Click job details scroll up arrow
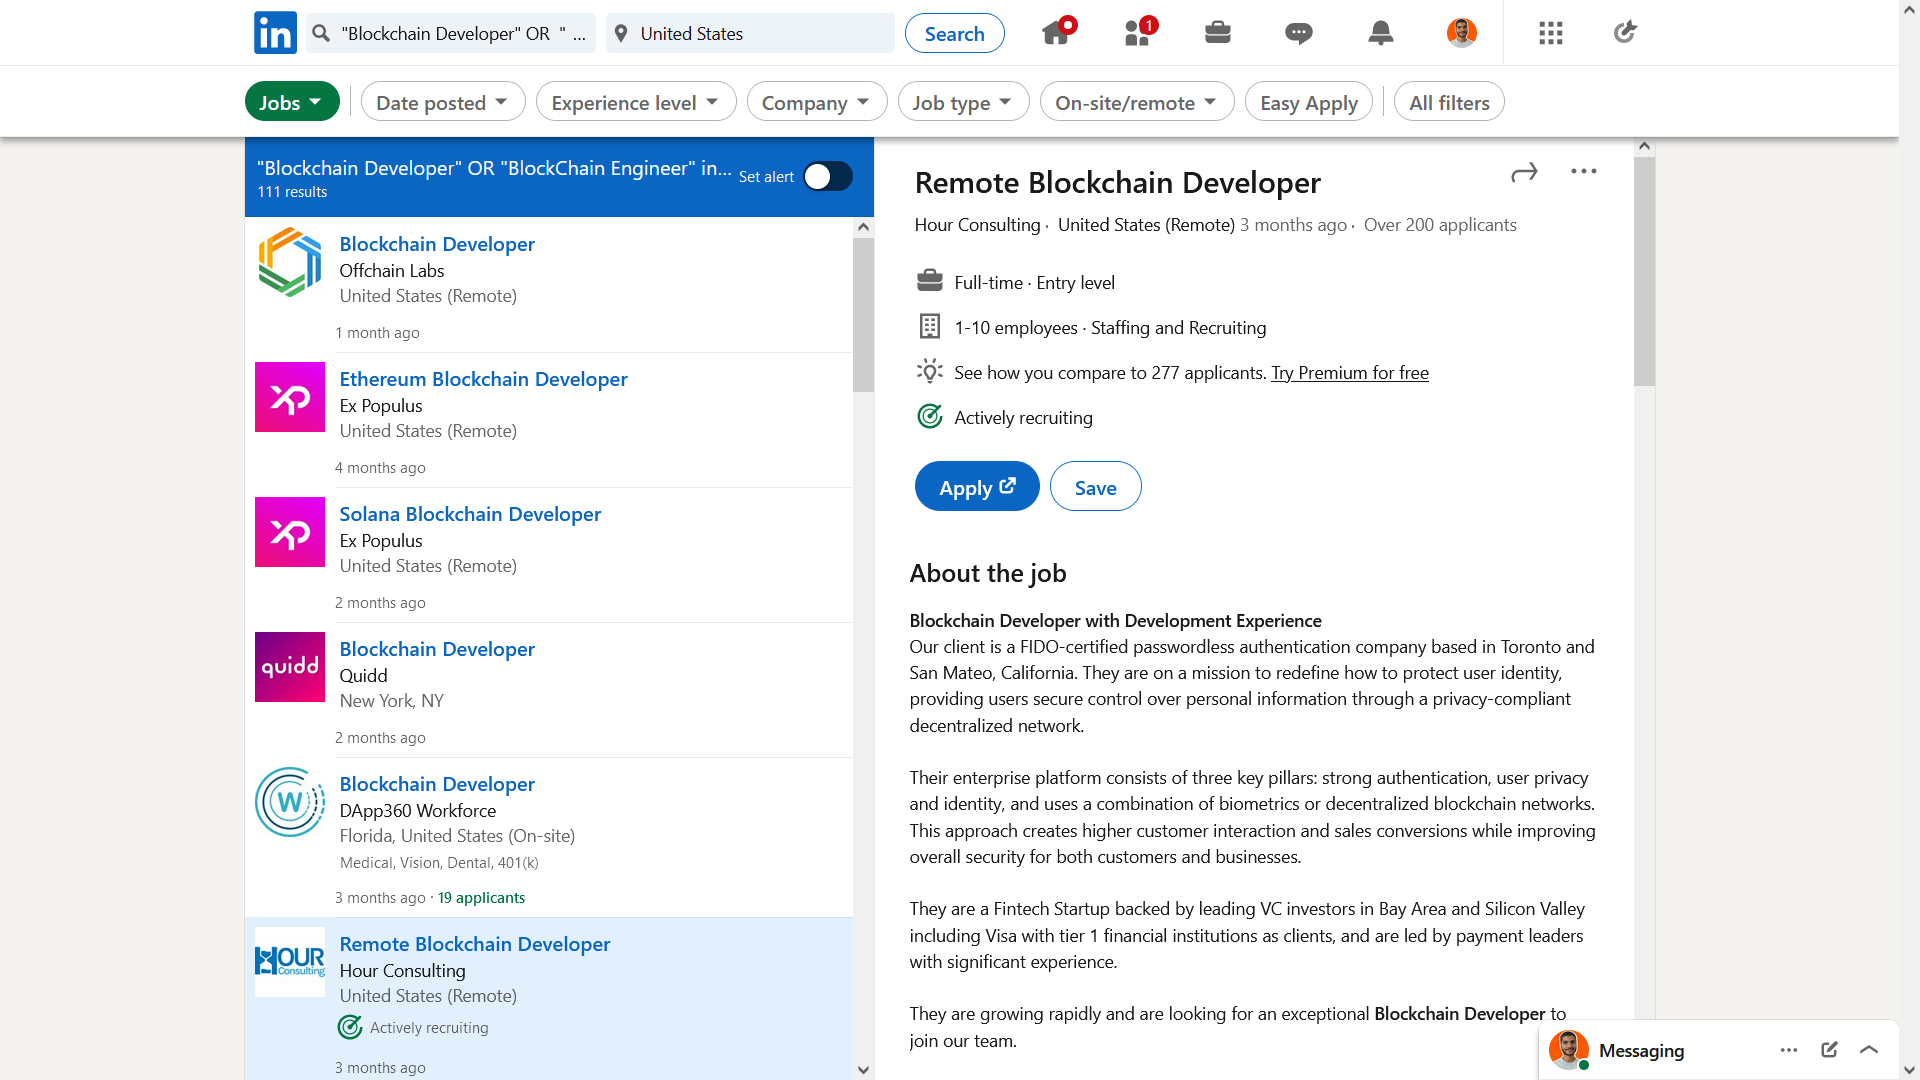Image resolution: width=1920 pixels, height=1080 pixels. pos(1644,146)
